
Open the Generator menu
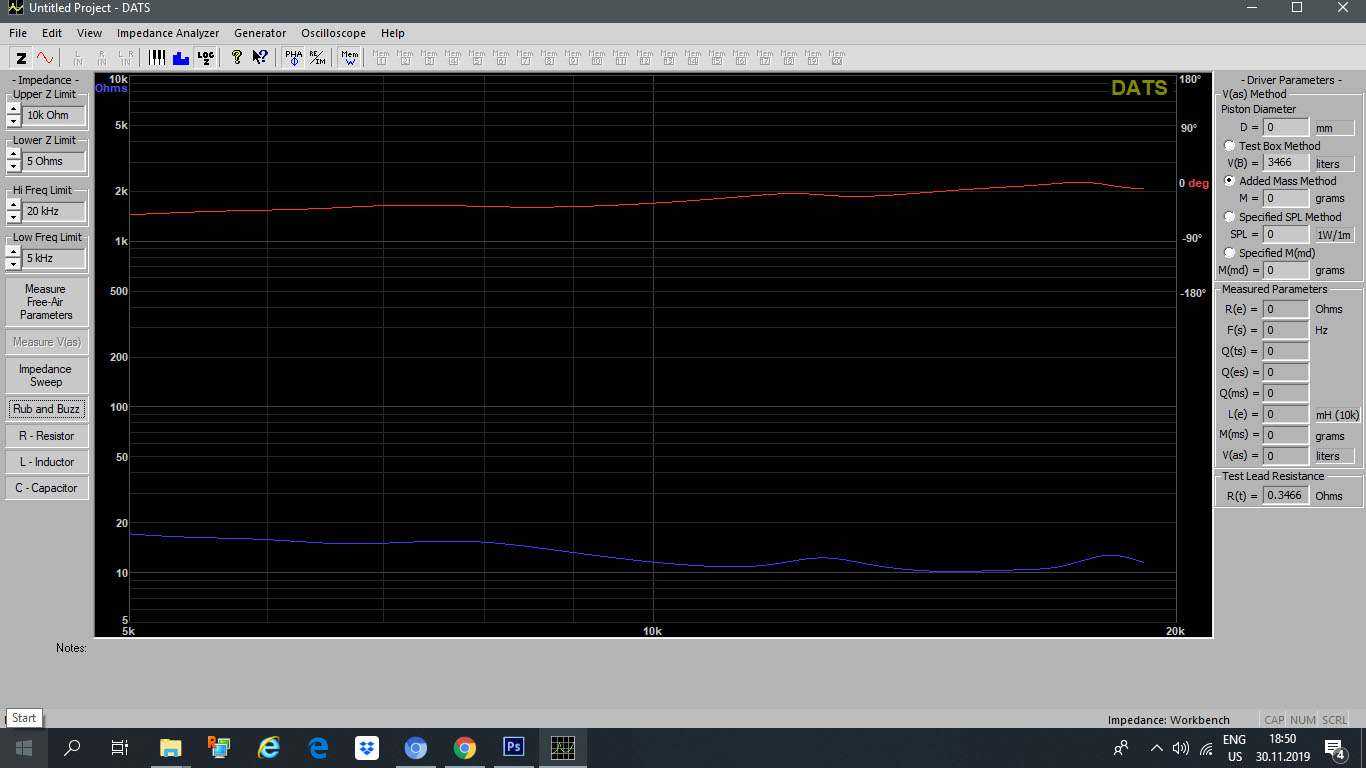pyautogui.click(x=260, y=33)
